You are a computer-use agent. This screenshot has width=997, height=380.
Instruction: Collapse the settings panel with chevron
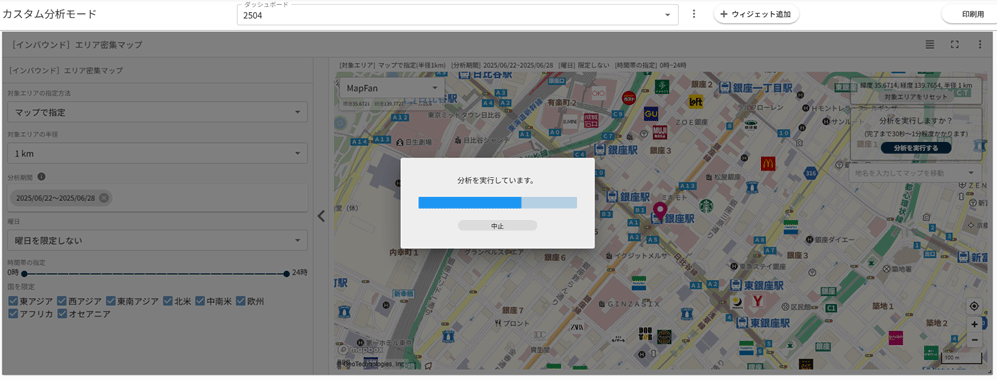tap(321, 216)
